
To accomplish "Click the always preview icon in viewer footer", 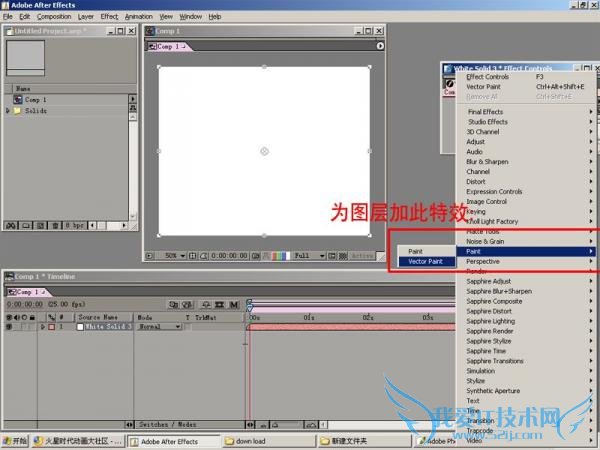I will tap(149, 256).
